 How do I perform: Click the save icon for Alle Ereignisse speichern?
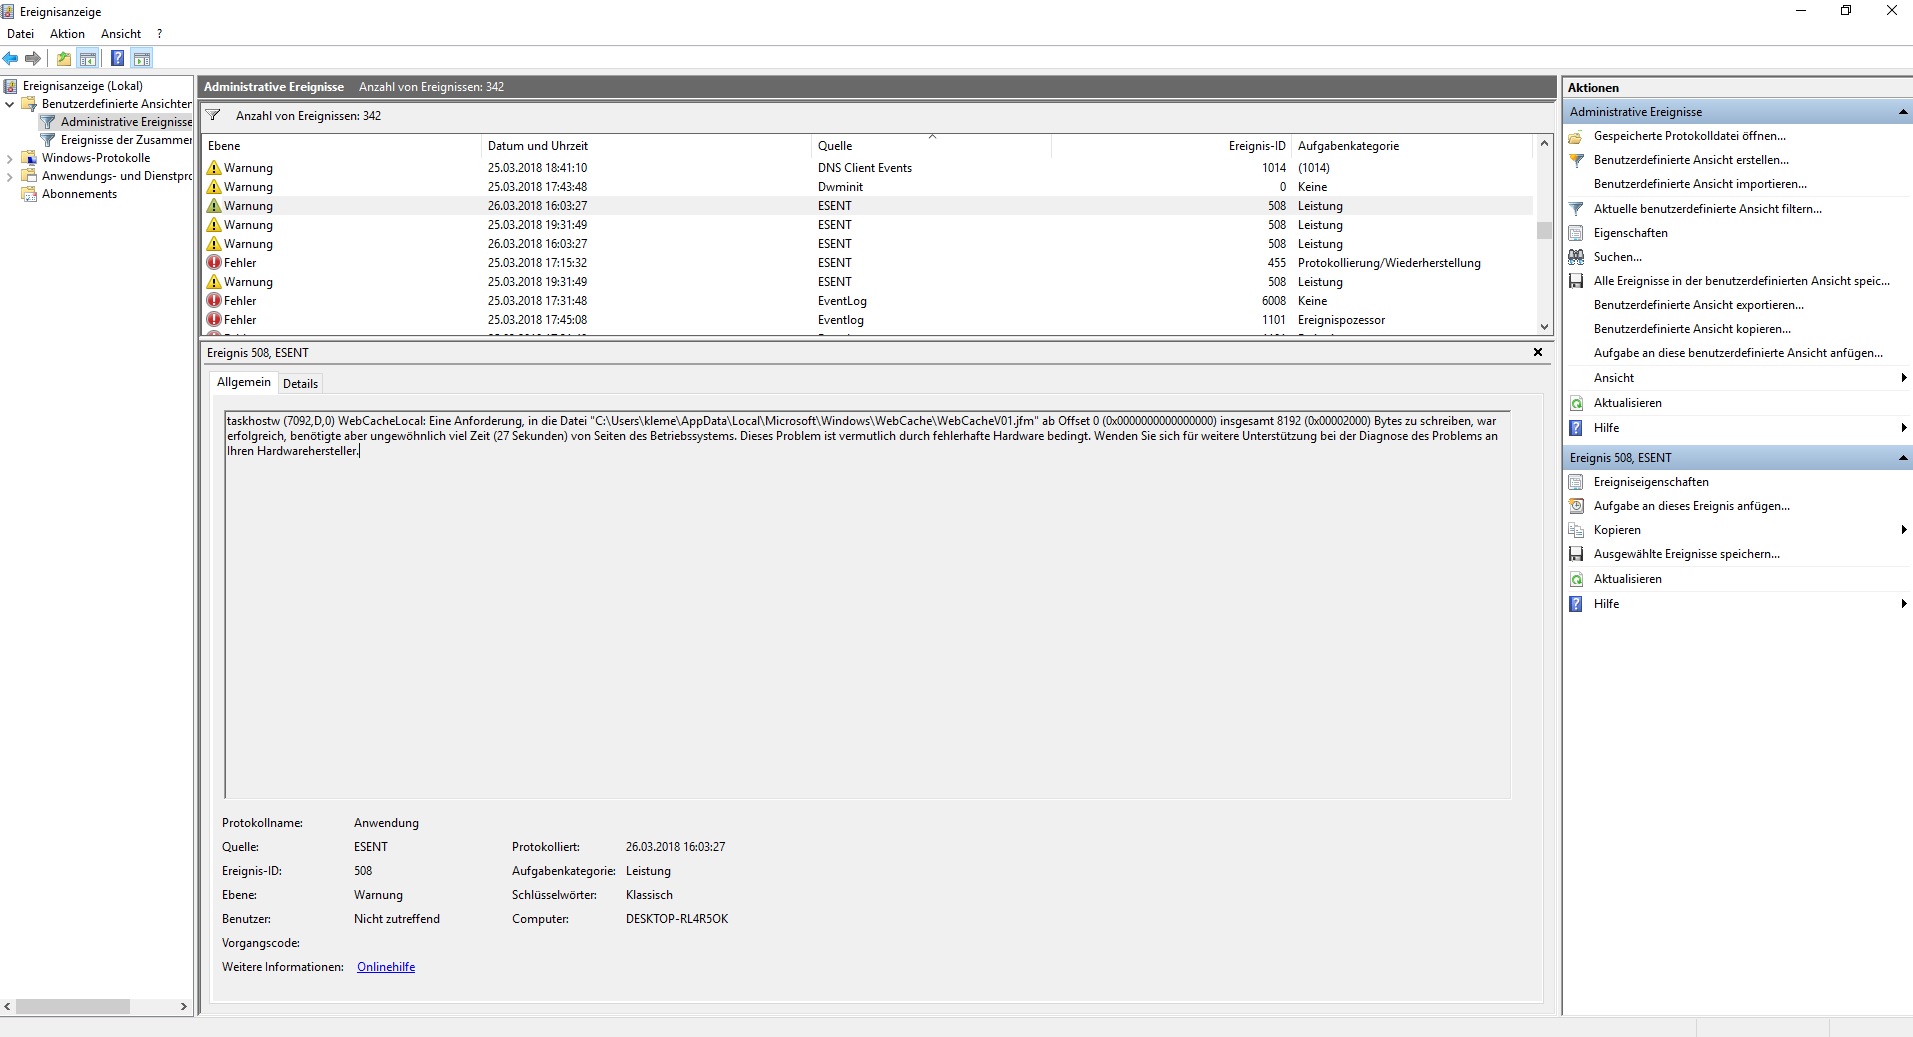pos(1576,281)
